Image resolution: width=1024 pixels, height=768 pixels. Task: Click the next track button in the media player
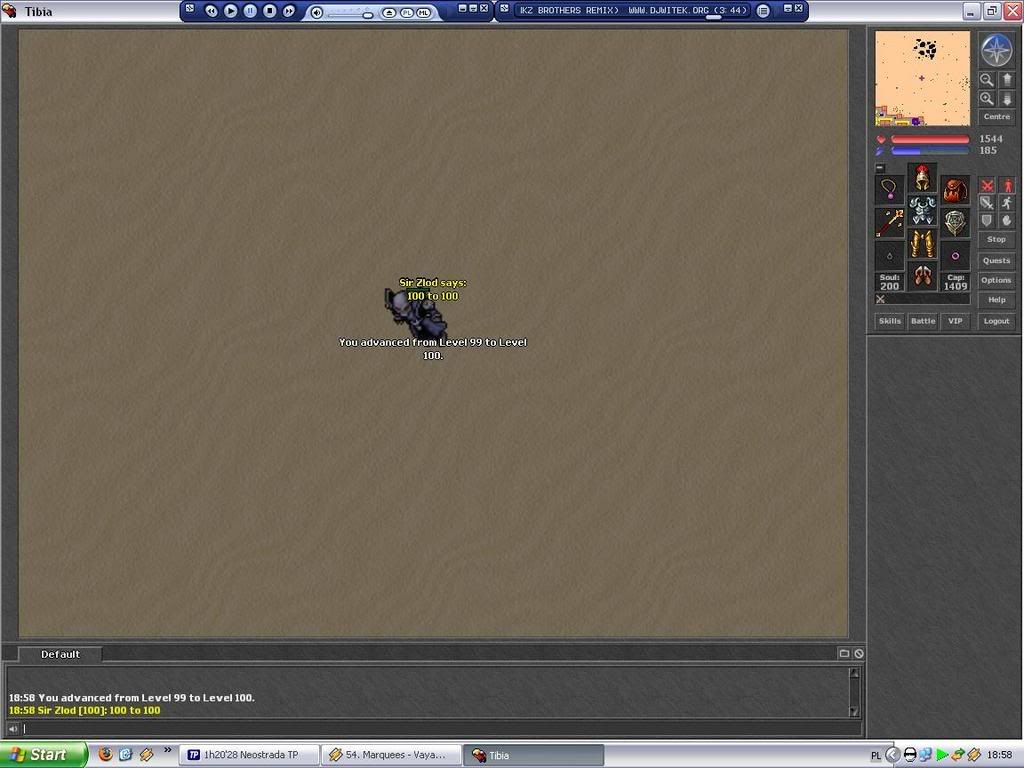[289, 11]
